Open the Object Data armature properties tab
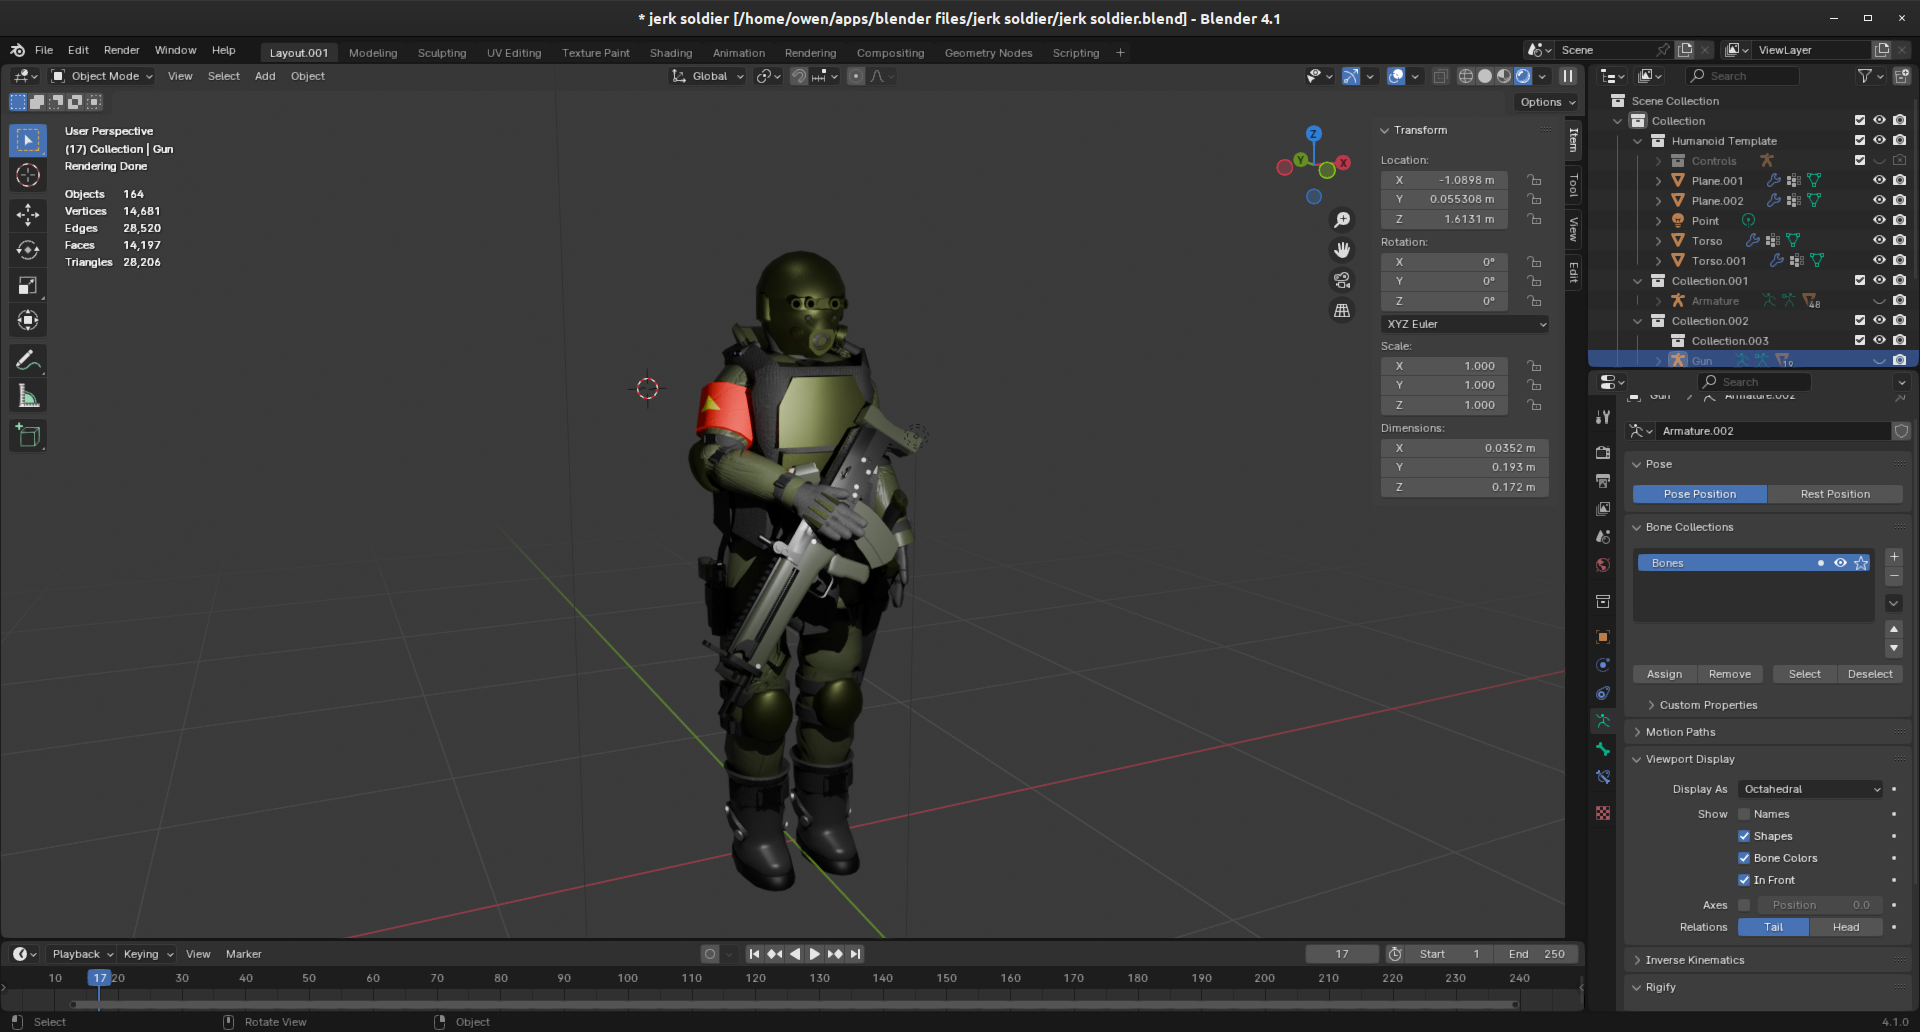1920x1032 pixels. click(x=1603, y=721)
